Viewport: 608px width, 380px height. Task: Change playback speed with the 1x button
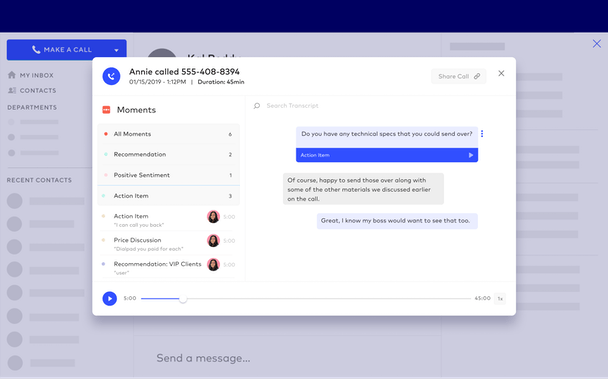(x=500, y=299)
